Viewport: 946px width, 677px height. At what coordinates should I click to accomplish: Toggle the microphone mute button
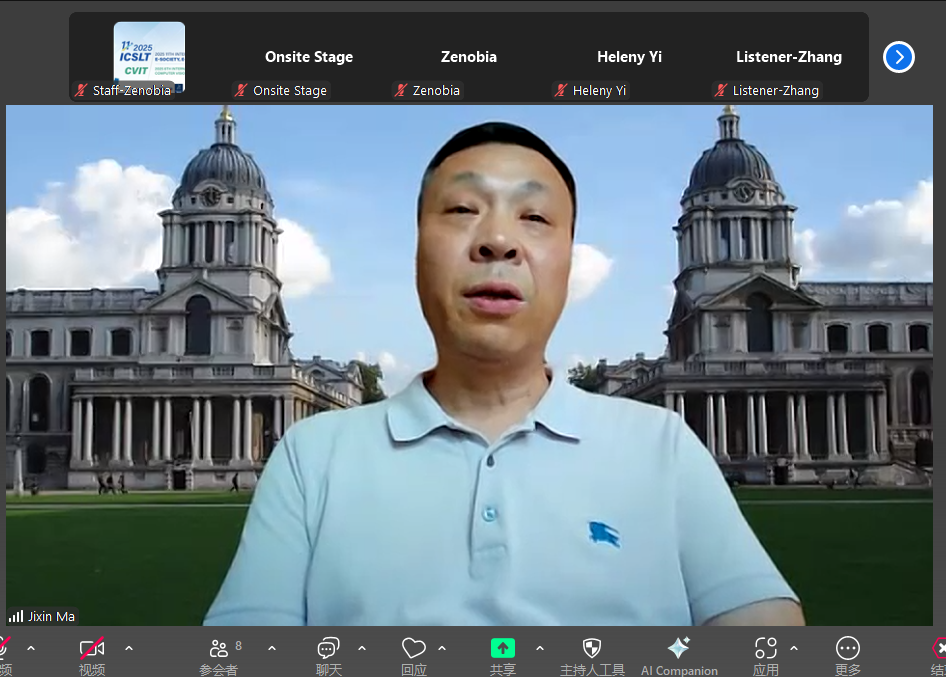pyautogui.click(x=4, y=649)
